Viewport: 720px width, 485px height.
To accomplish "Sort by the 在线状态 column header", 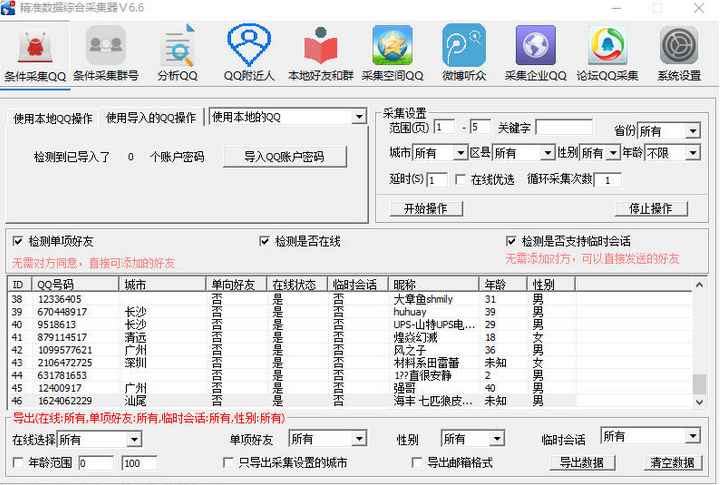I will (x=297, y=285).
